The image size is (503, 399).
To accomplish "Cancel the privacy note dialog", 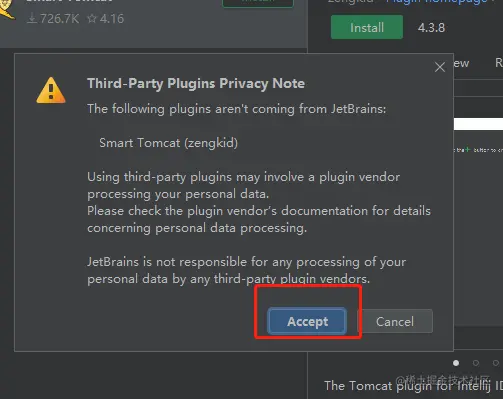I will point(395,321).
